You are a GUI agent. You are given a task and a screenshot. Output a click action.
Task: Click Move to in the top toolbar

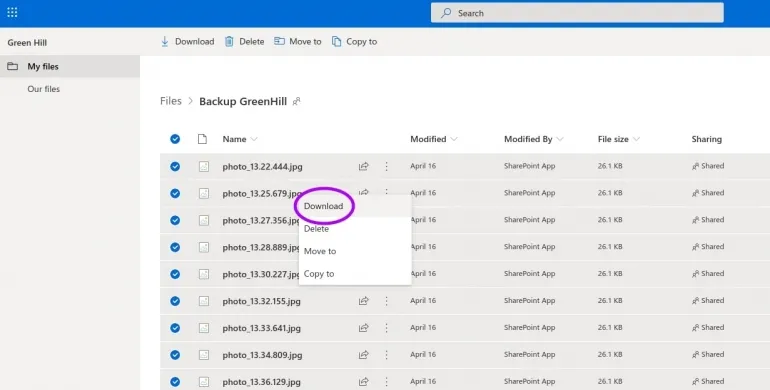pyautogui.click(x=298, y=42)
